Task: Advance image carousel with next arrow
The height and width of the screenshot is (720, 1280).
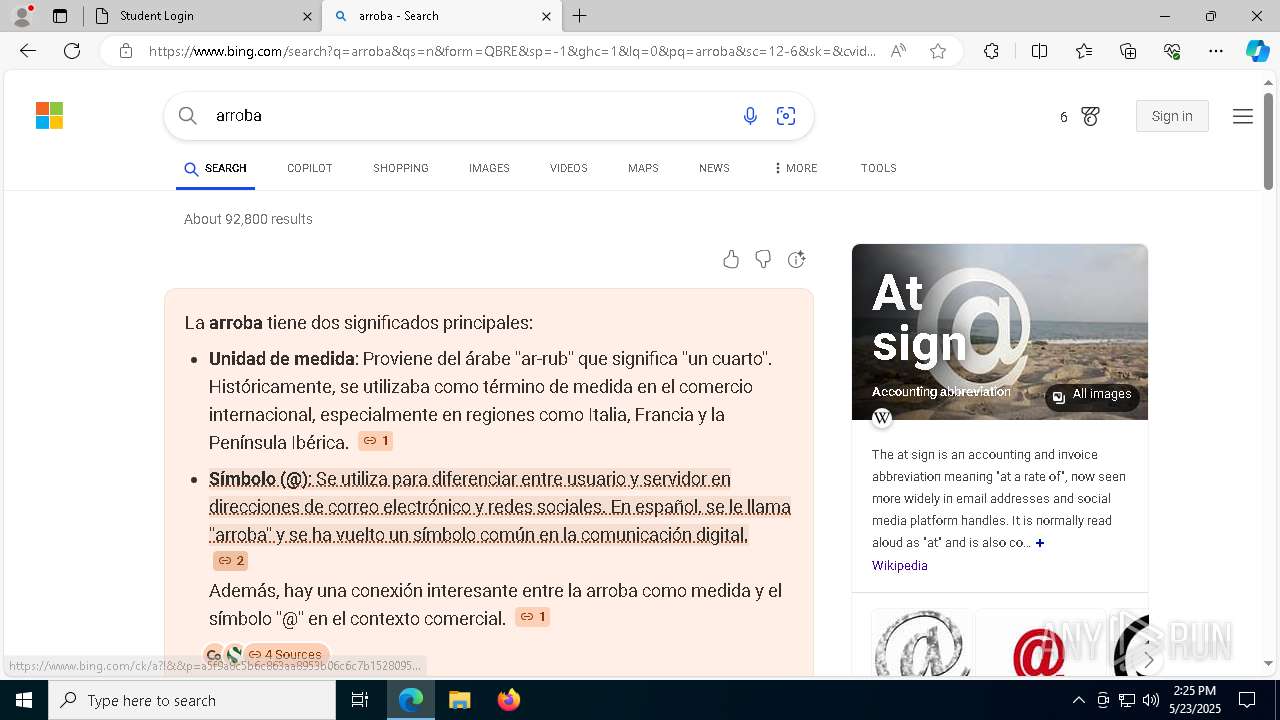Action: coord(1148,660)
